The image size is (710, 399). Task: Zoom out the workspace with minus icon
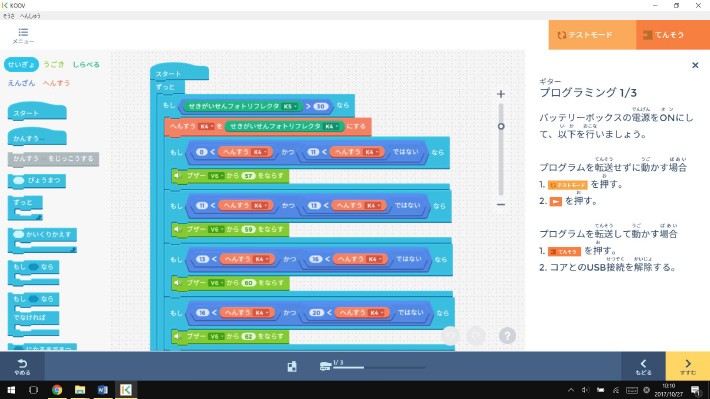(501, 204)
